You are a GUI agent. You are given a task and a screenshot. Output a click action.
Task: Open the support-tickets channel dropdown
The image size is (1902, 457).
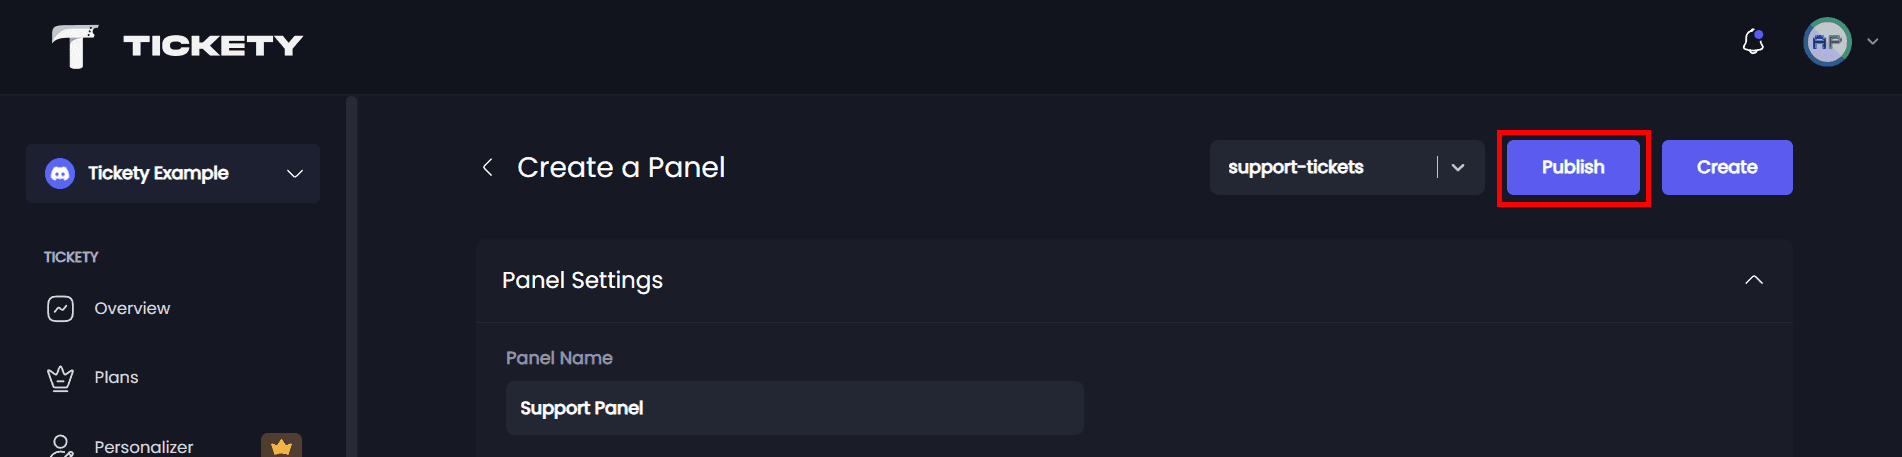1457,168
